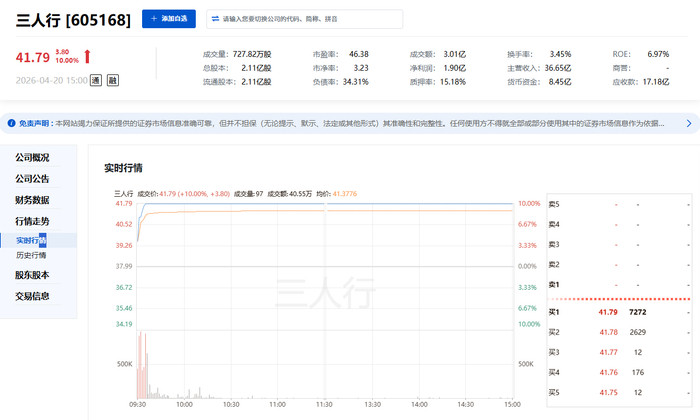Click the 11:30 time axis marker
700x420 pixels.
pyautogui.click(x=324, y=404)
